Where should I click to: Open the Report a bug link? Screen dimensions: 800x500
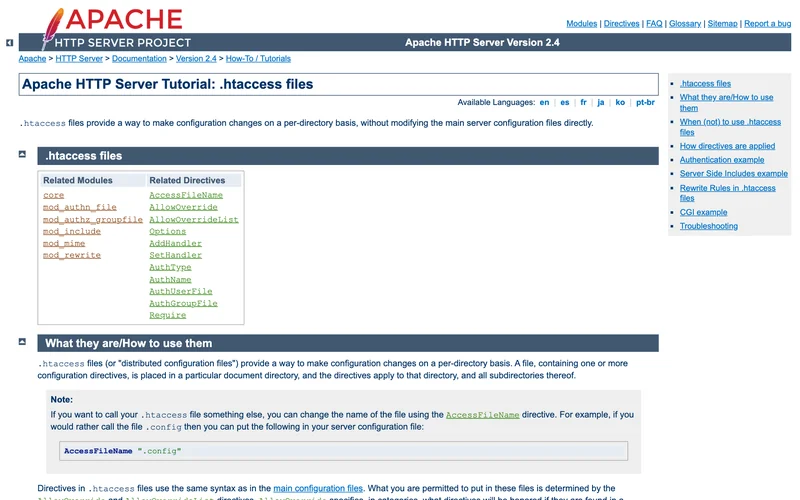point(767,23)
